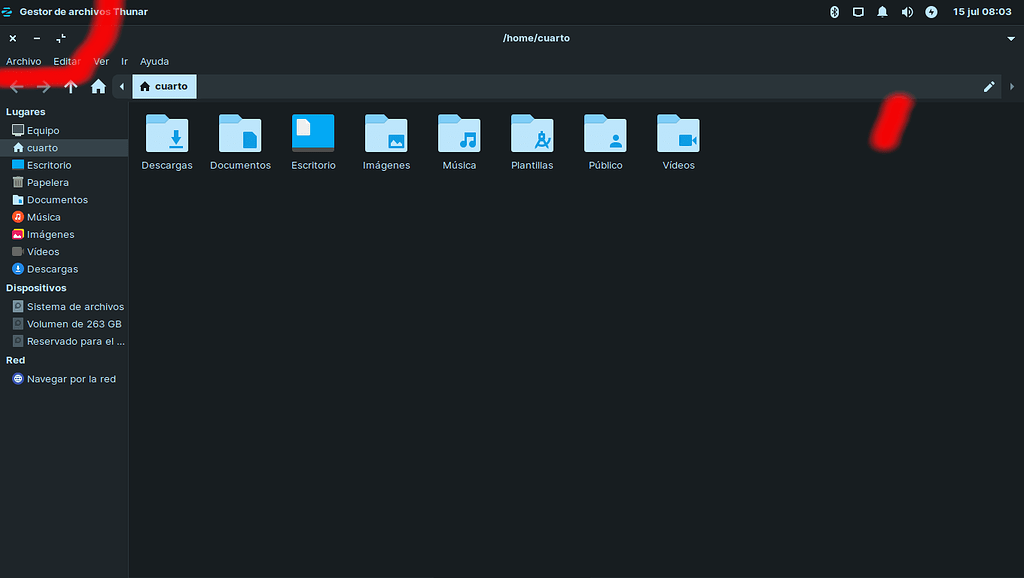Click the pencil icon to edit the path
The height and width of the screenshot is (578, 1024).
click(988, 86)
